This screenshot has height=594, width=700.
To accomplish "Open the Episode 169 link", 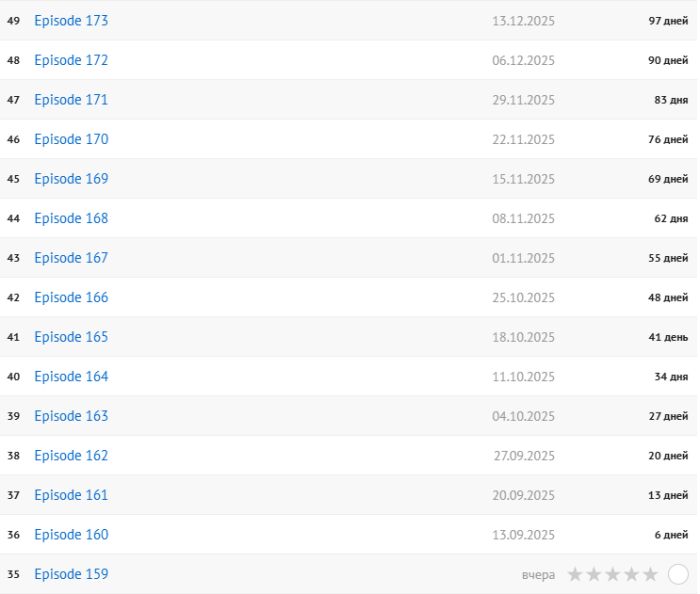I will (71, 179).
